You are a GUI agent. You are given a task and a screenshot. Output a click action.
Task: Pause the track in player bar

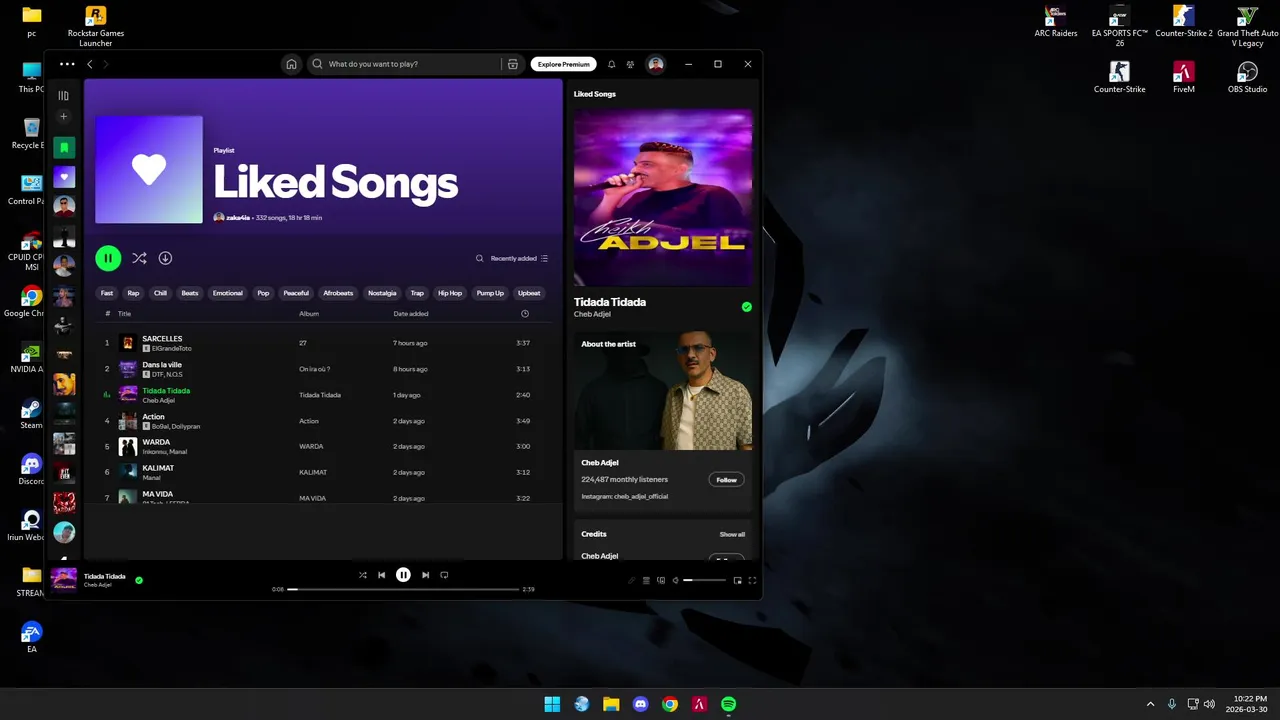pyautogui.click(x=403, y=575)
